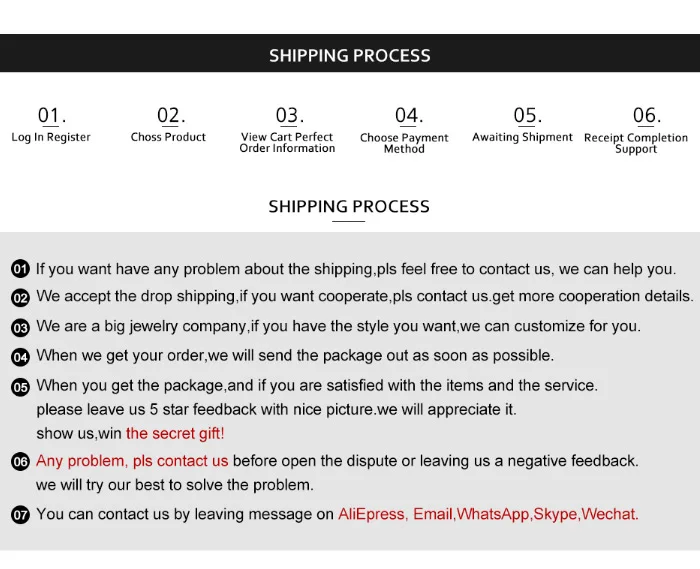The height and width of the screenshot is (569, 700).
Task: Click the black 02 circle bullet icon
Action: [x=20, y=298]
